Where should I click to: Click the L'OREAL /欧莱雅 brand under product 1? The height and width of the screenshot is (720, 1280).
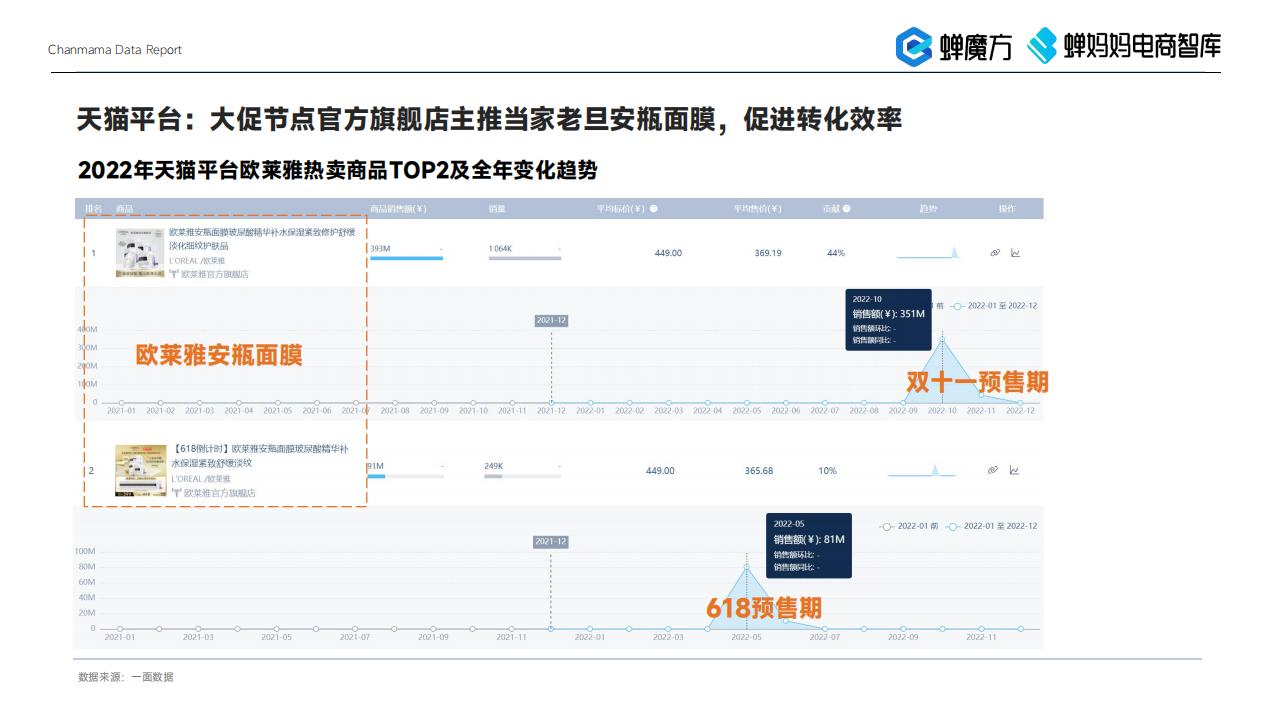197,260
